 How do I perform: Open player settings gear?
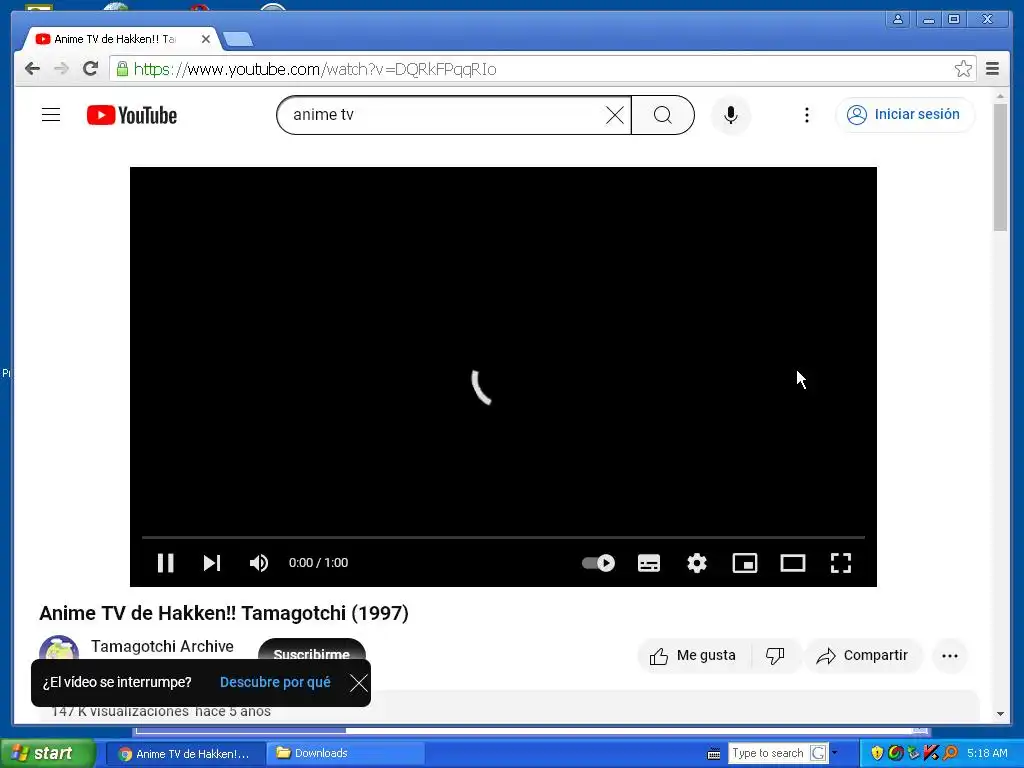697,563
